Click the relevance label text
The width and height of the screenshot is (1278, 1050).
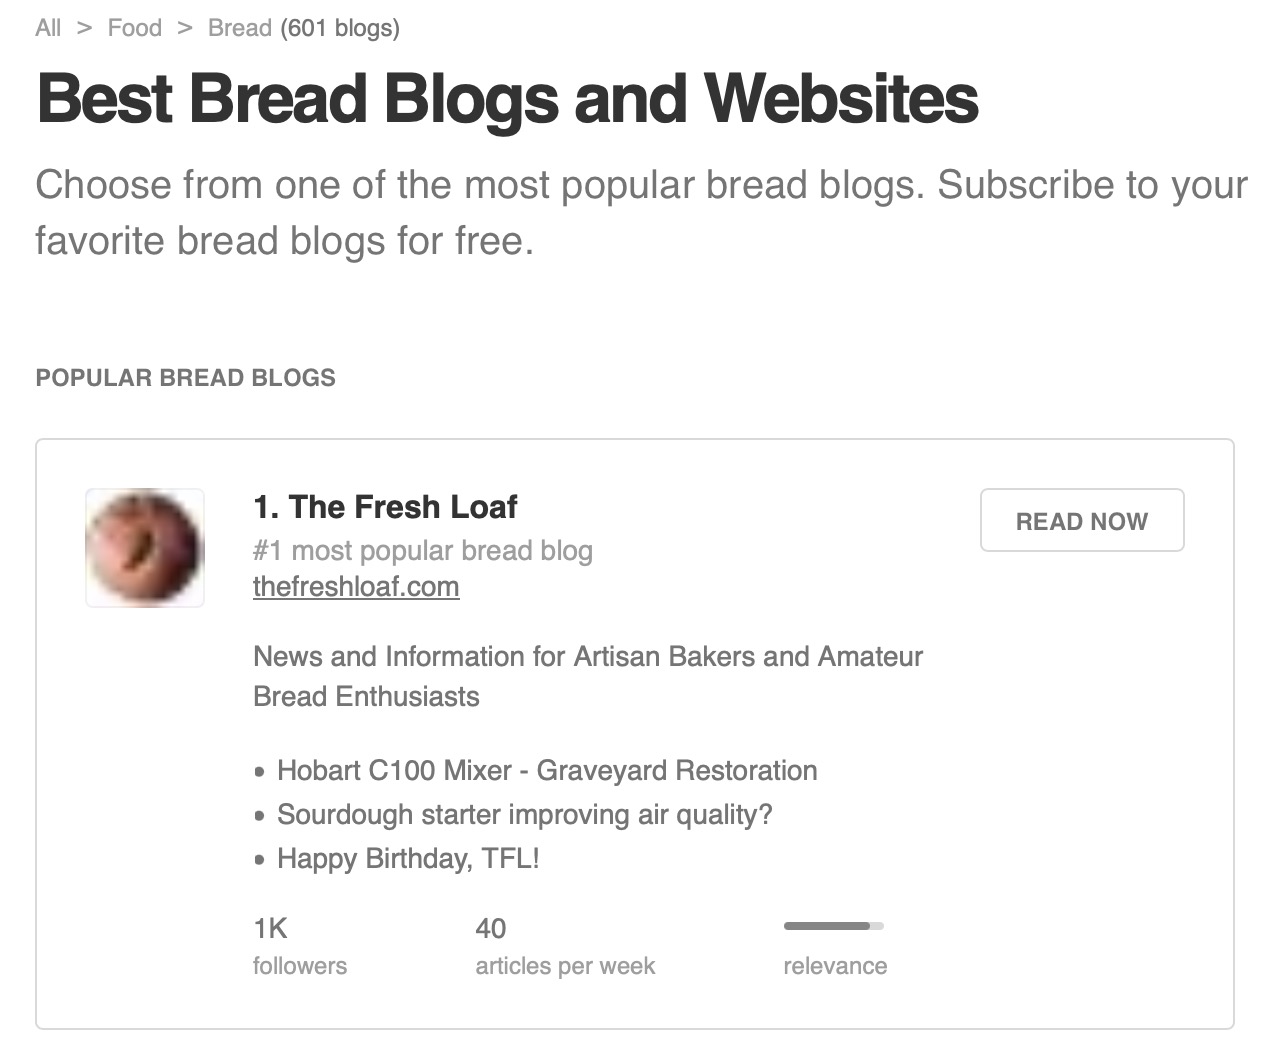pyautogui.click(x=835, y=966)
